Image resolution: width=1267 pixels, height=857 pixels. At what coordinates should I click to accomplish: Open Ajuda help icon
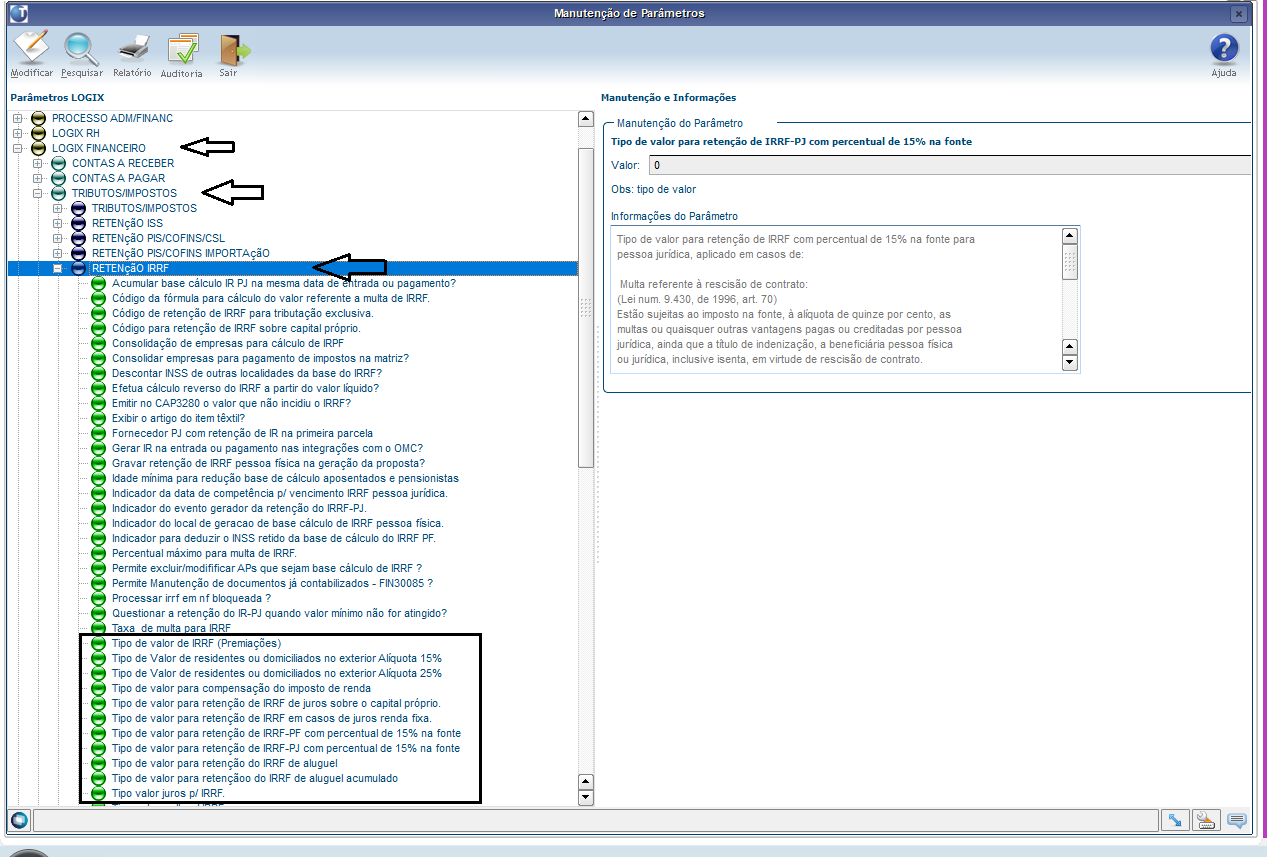(1224, 54)
